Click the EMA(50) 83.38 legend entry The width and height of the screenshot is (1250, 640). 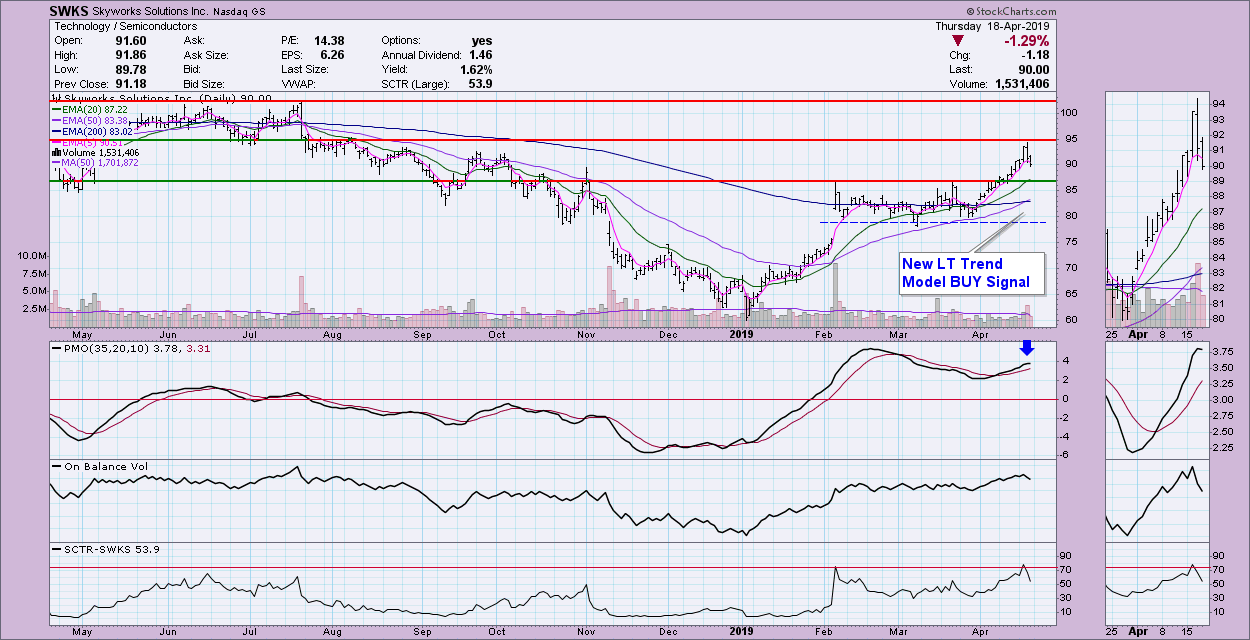coord(89,121)
